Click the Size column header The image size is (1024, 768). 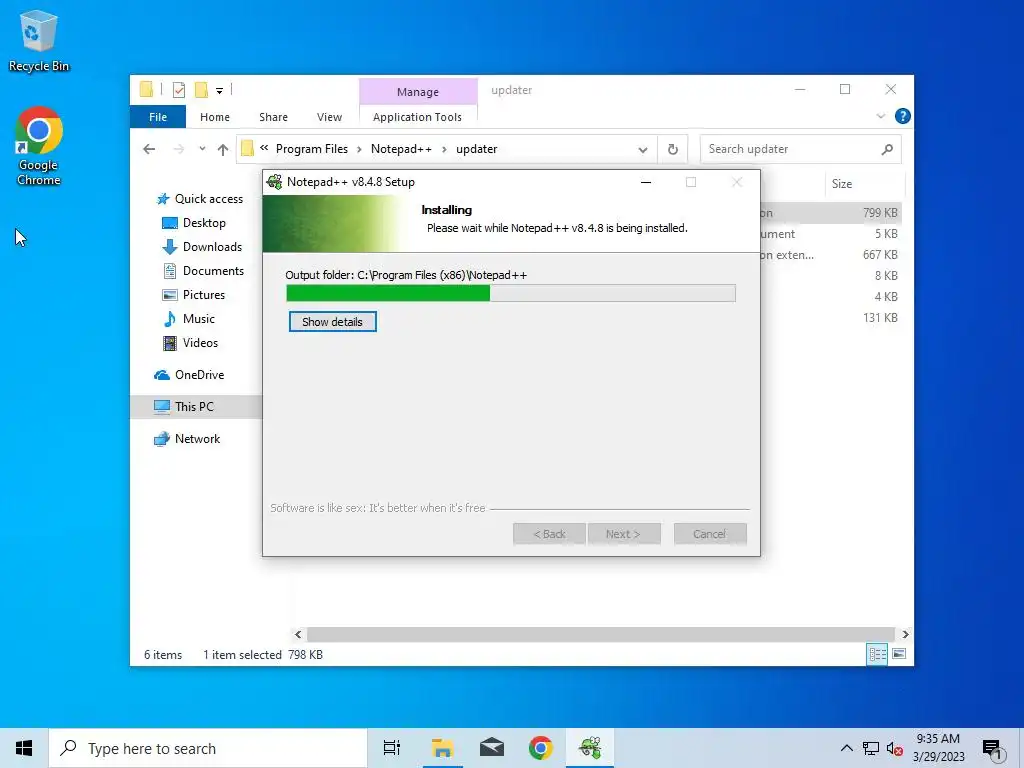(863, 184)
